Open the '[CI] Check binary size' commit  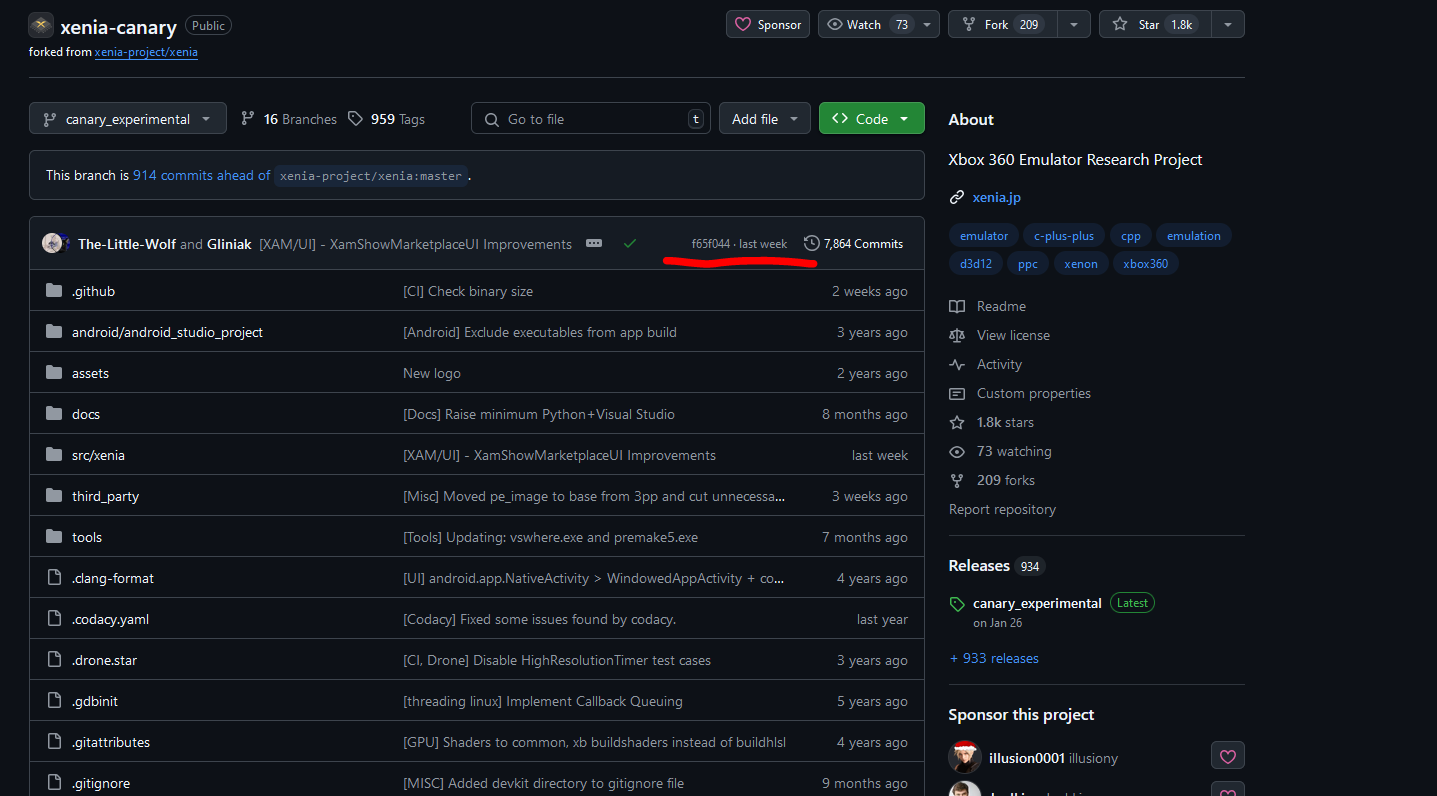point(468,291)
